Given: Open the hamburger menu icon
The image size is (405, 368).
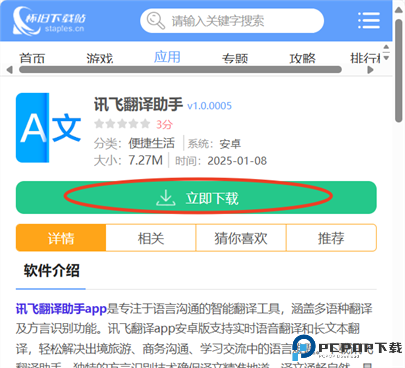Looking at the screenshot, I should [x=369, y=20].
